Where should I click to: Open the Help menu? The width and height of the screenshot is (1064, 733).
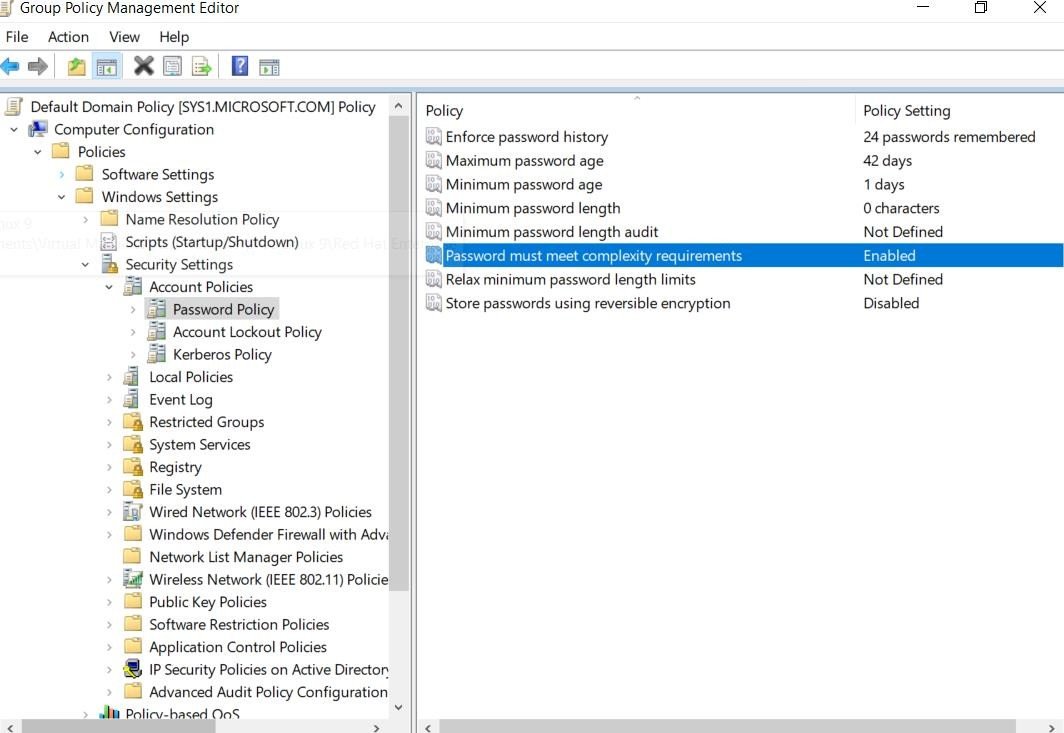pos(174,37)
